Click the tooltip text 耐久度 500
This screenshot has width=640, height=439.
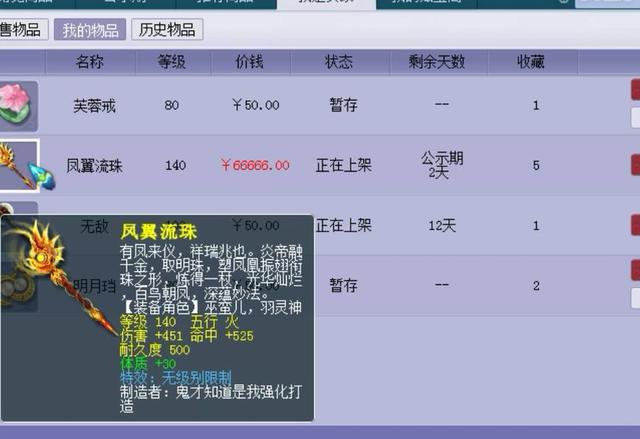pyautogui.click(x=155, y=350)
